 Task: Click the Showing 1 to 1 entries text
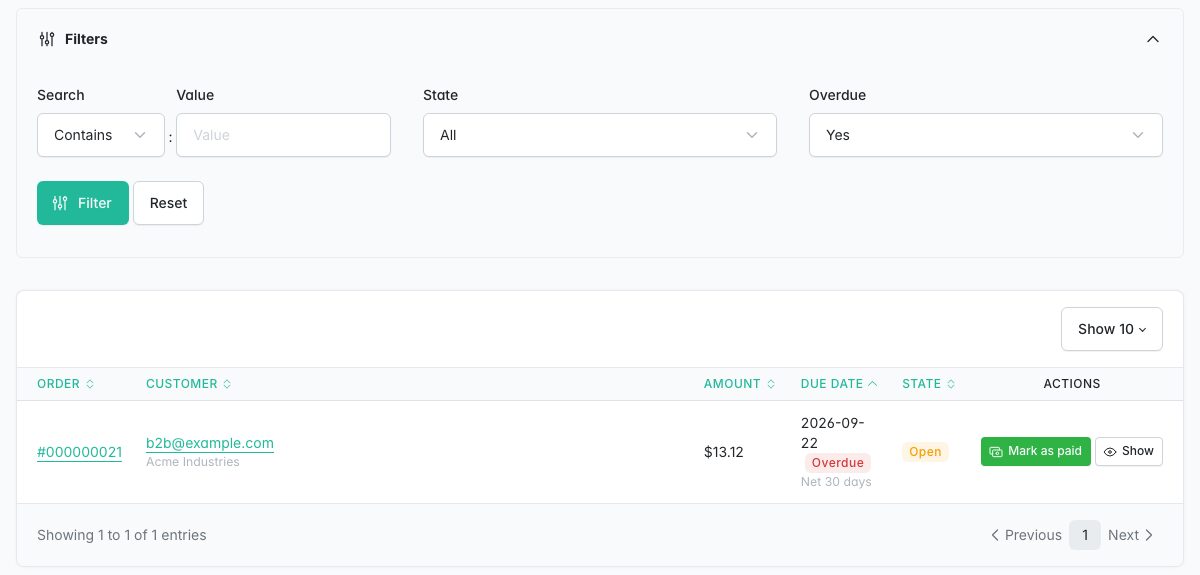(x=122, y=535)
